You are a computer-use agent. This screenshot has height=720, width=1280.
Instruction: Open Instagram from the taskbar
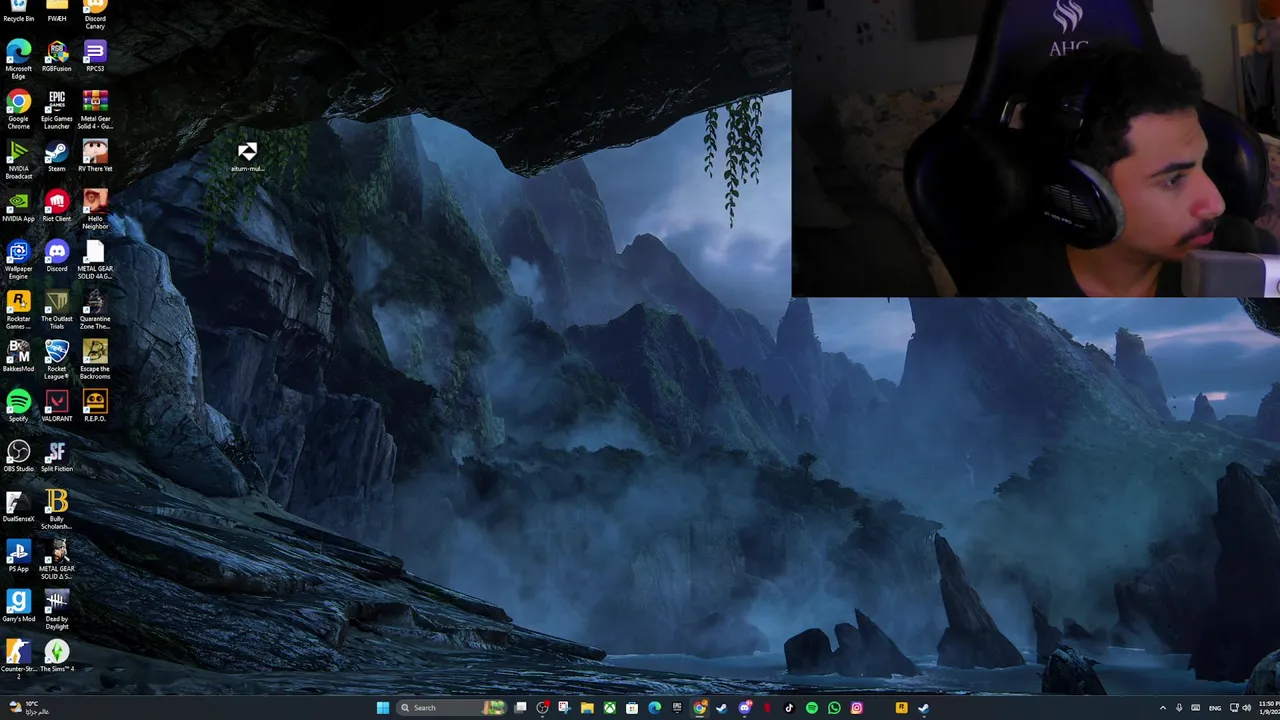click(857, 708)
